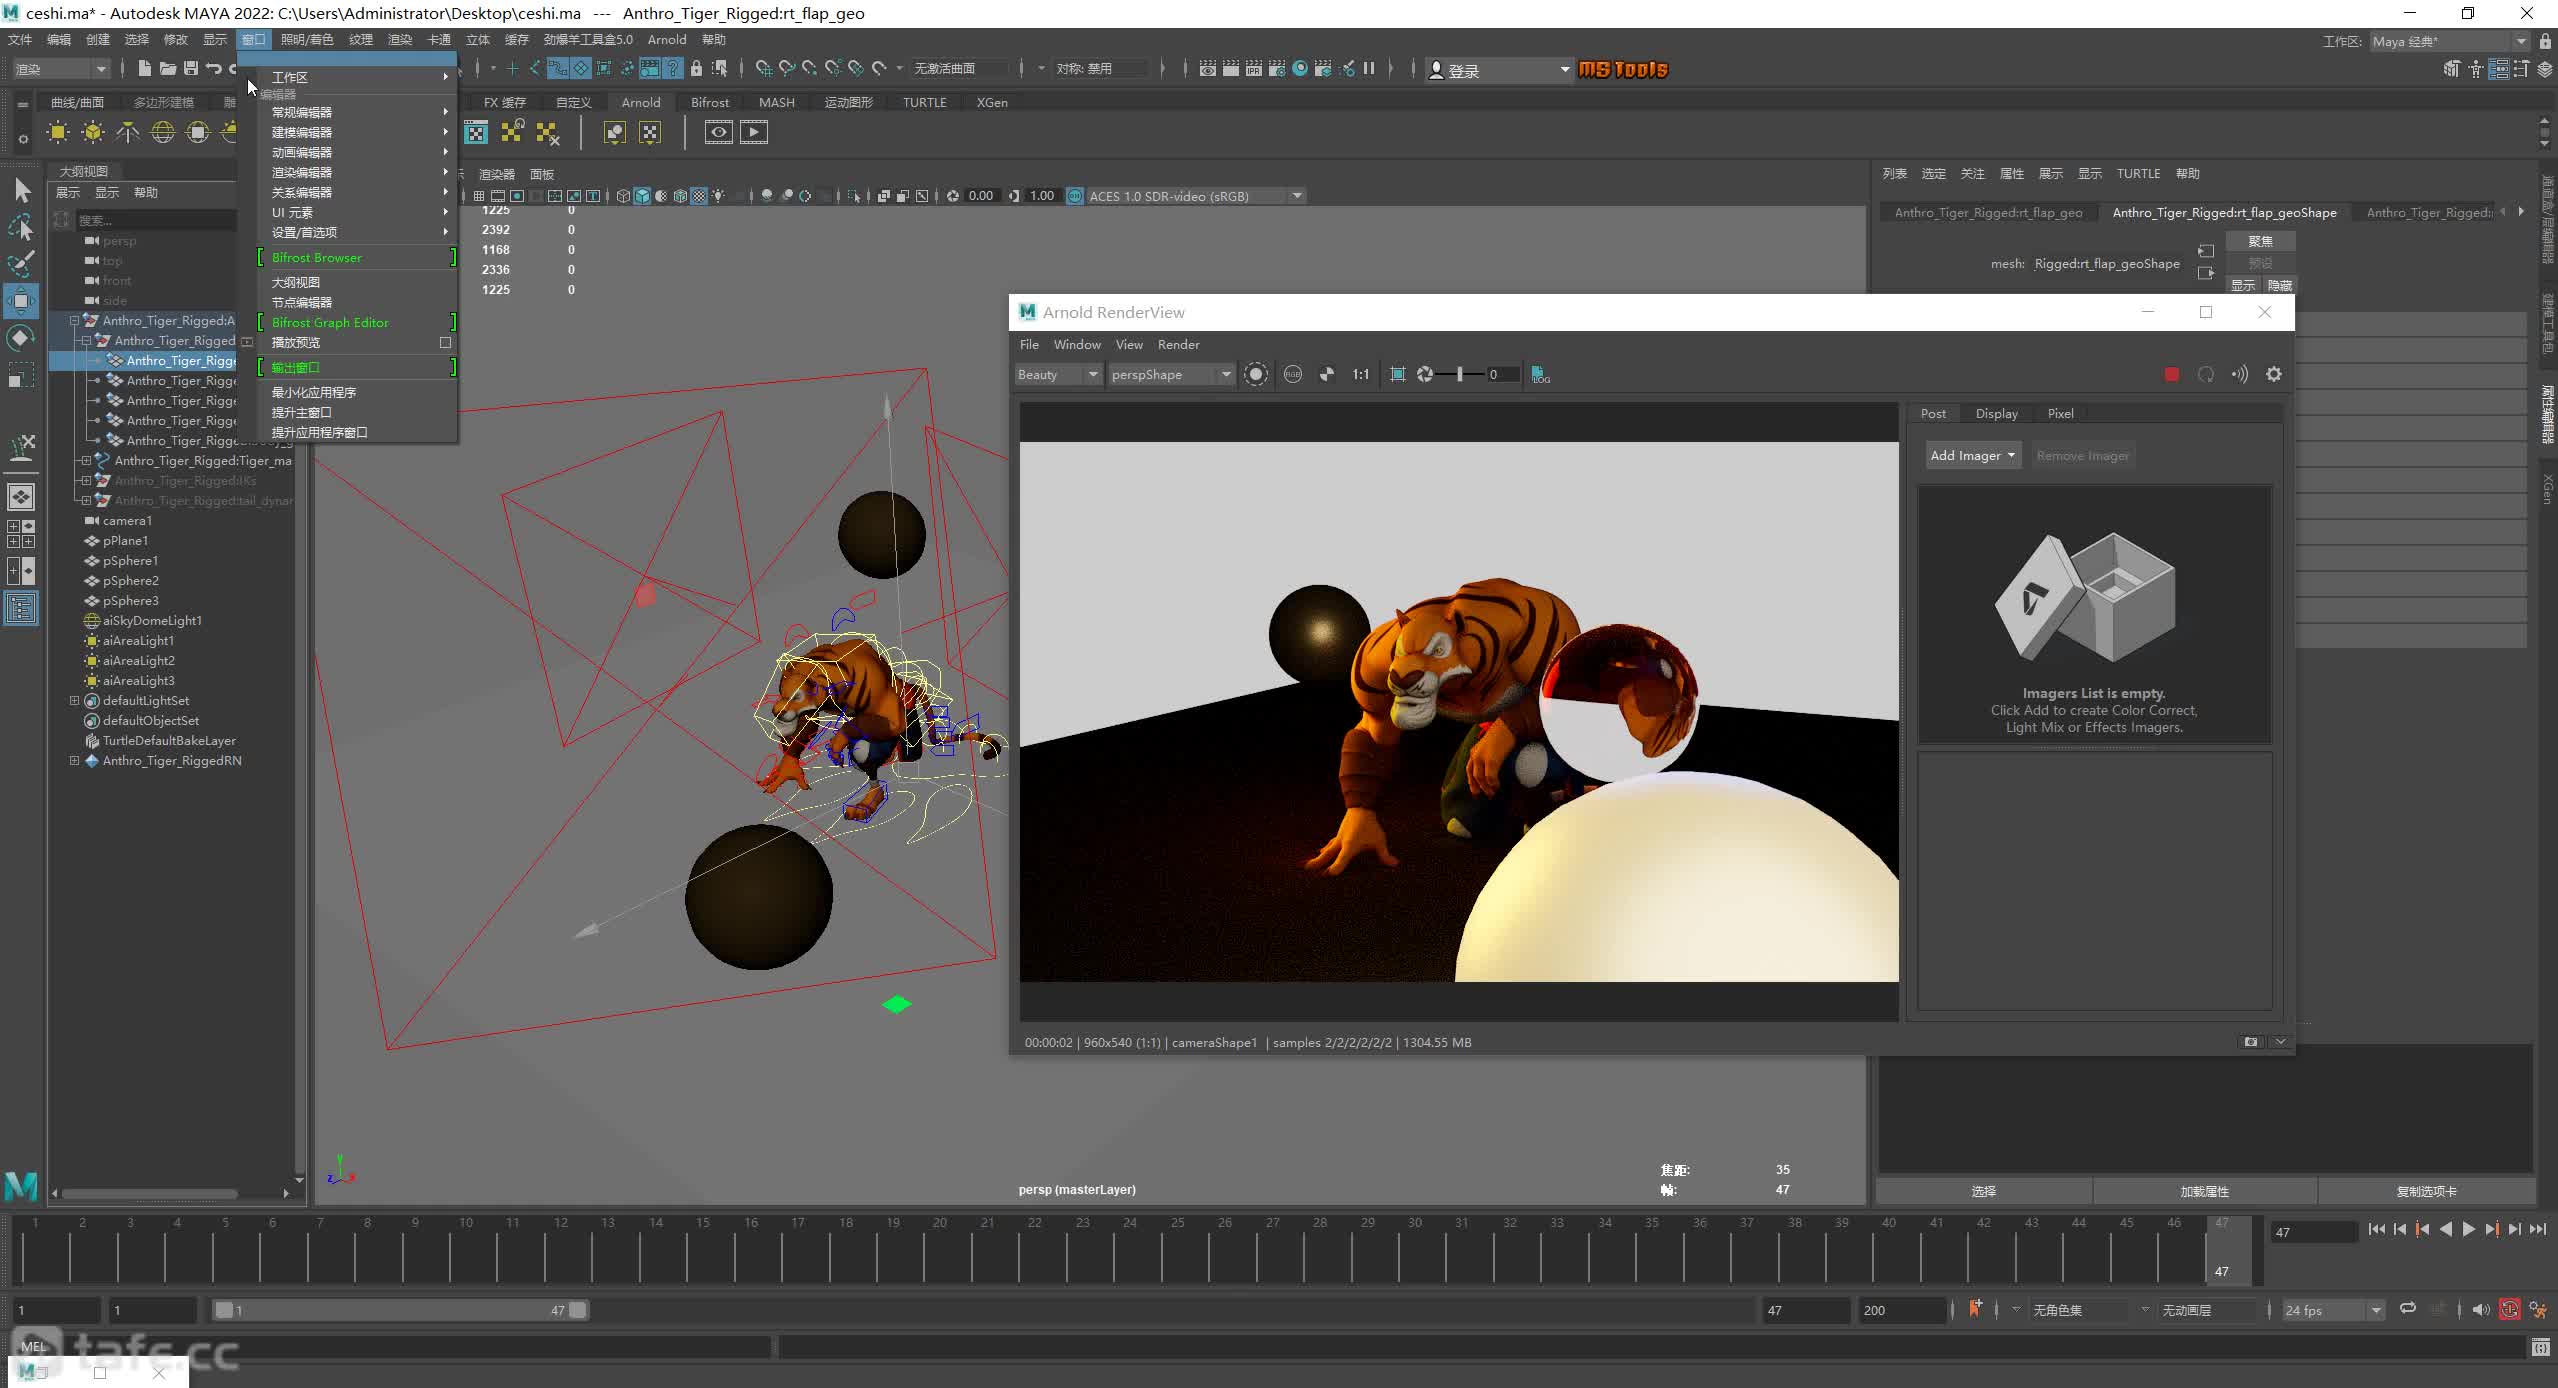This screenshot has height=1388, width=2558.
Task: Play the animation forwards
Action: (x=2468, y=1230)
